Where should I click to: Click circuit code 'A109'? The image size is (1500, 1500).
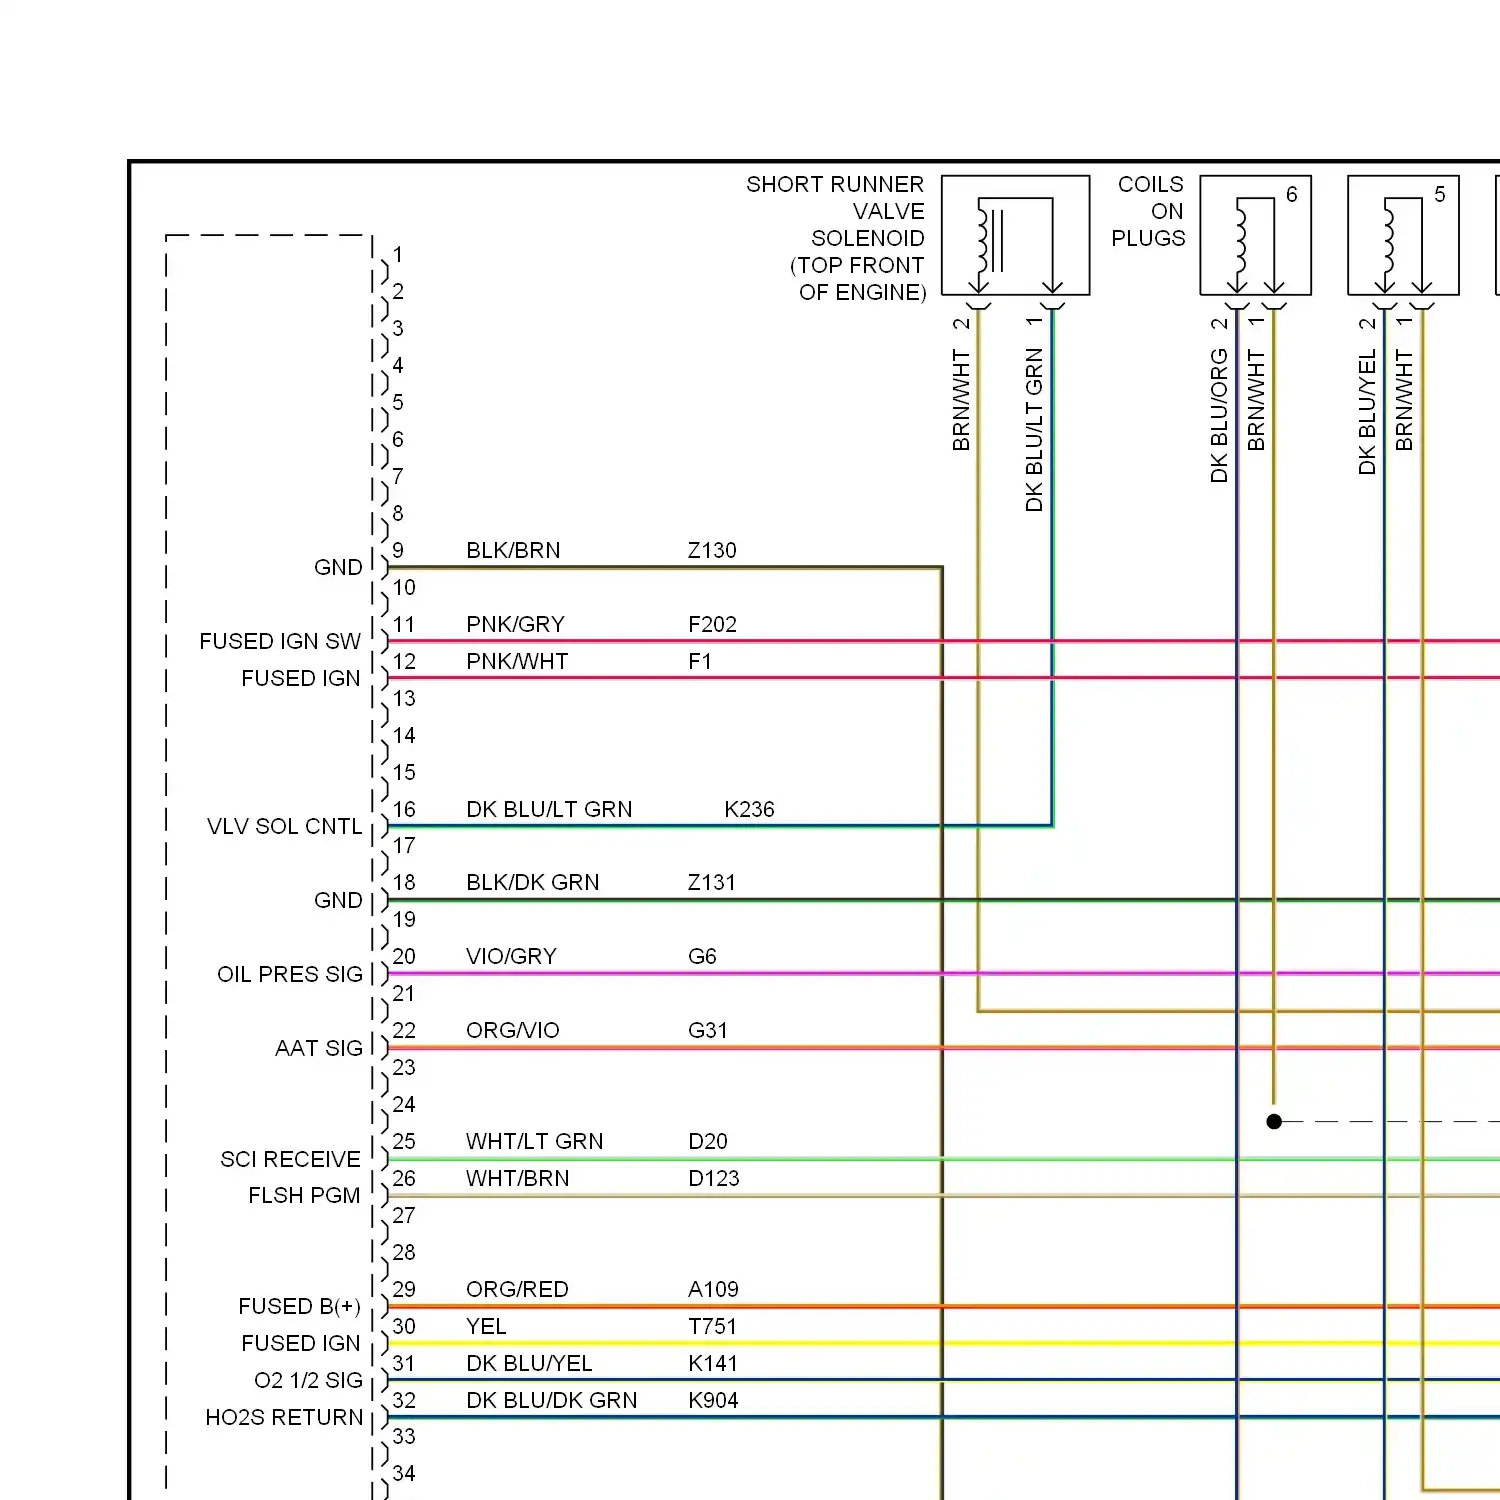pyautogui.click(x=713, y=1289)
